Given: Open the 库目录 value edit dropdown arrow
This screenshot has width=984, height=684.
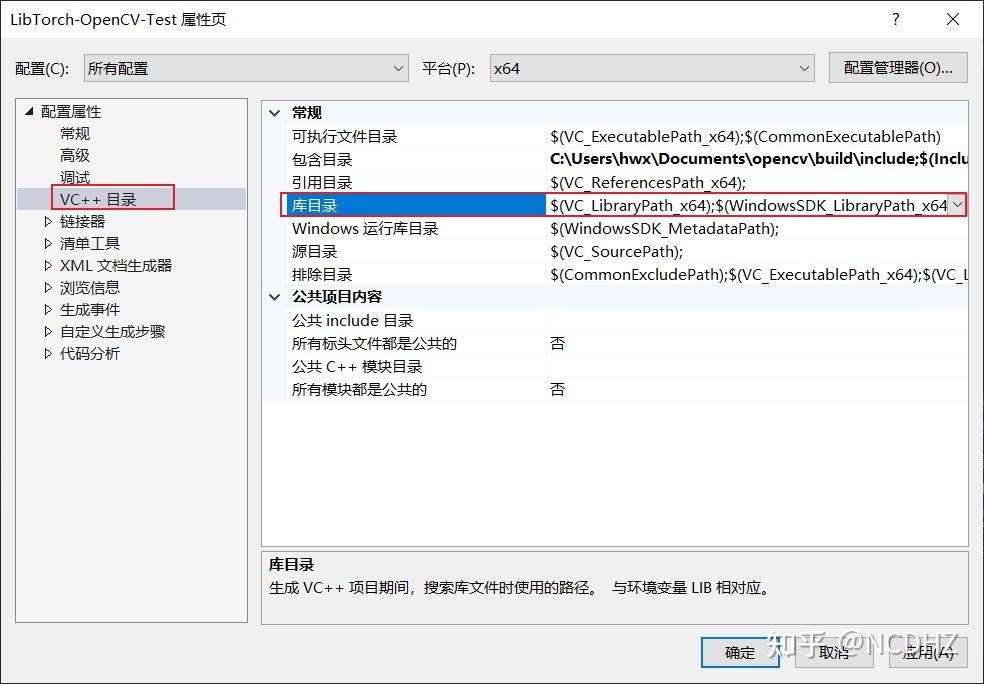Looking at the screenshot, I should pyautogui.click(x=957, y=205).
